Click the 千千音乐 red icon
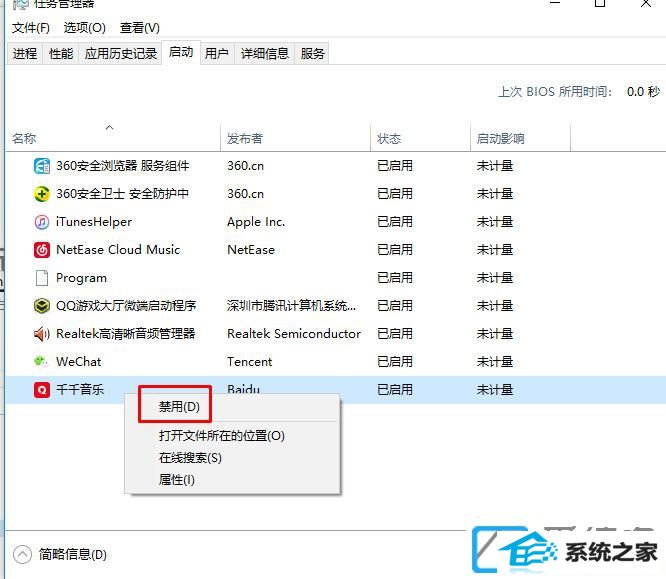 (x=42, y=390)
